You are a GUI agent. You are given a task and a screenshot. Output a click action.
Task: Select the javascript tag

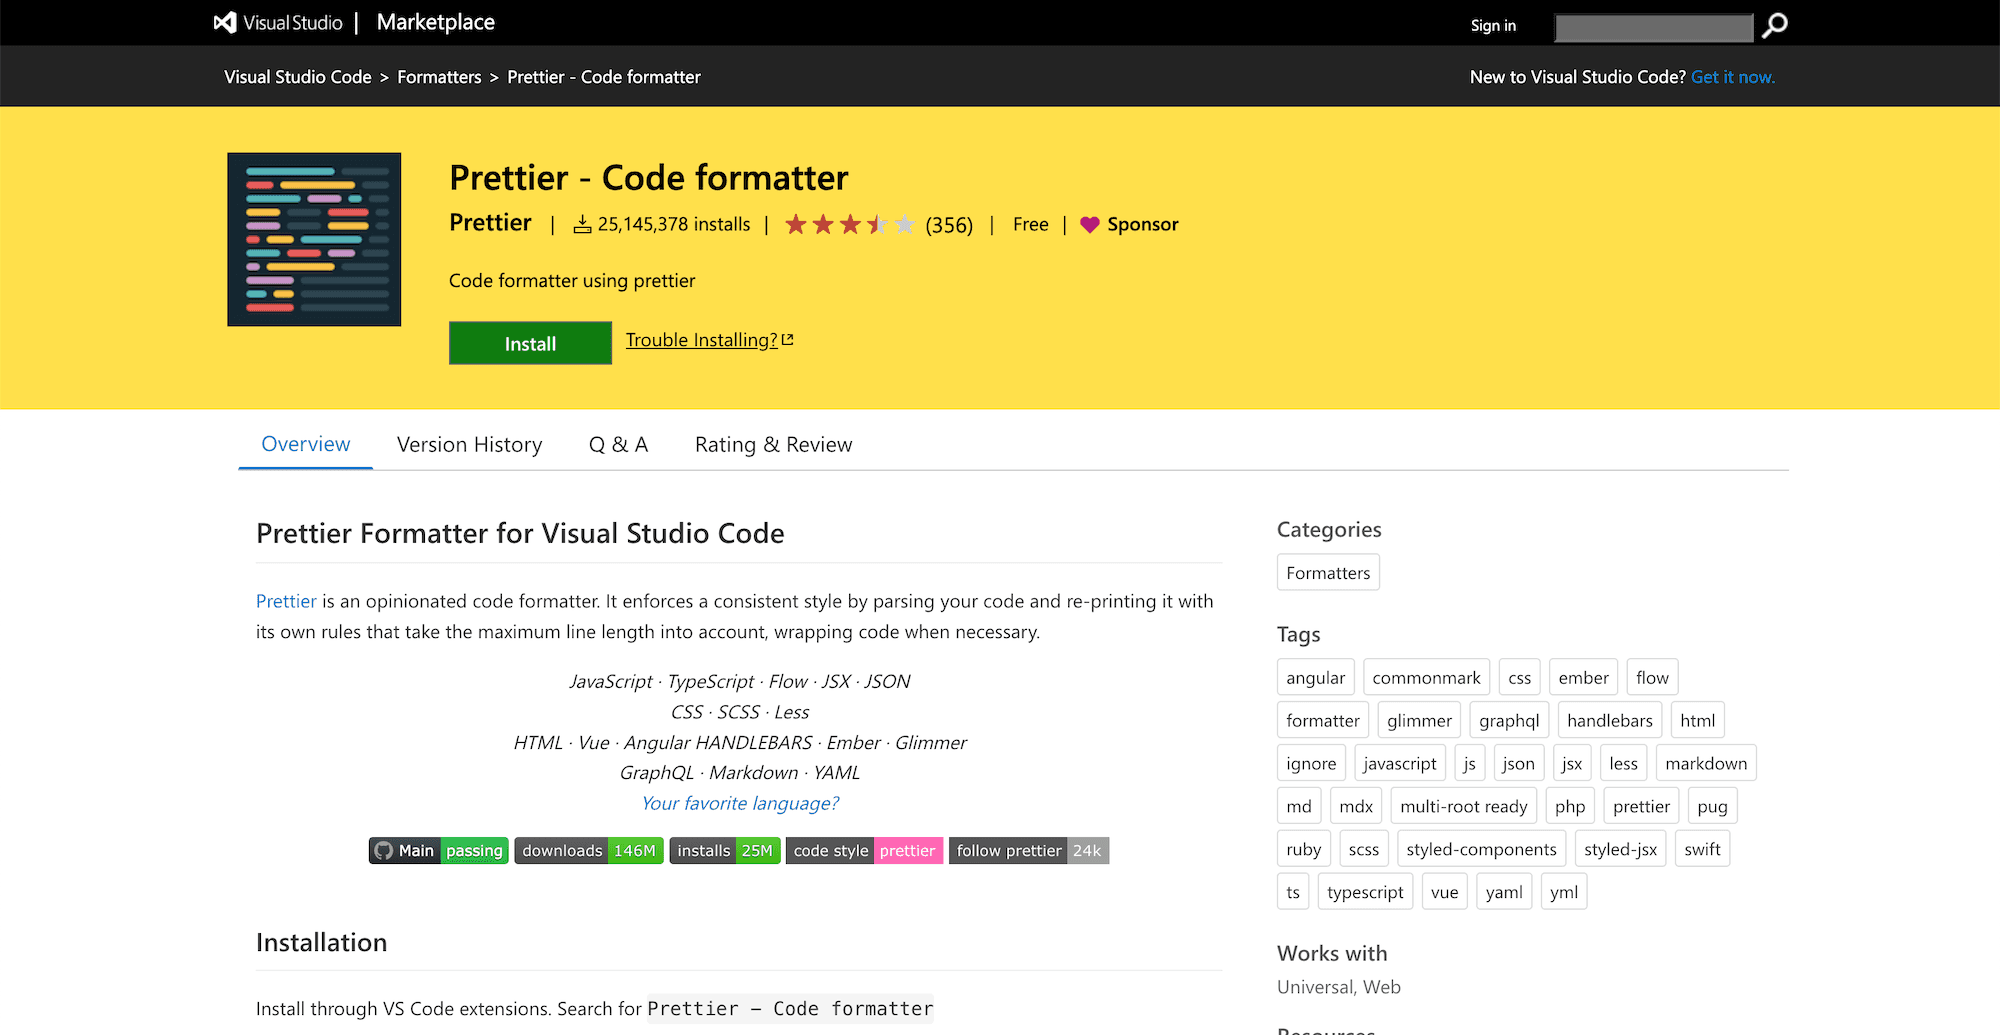(1400, 764)
